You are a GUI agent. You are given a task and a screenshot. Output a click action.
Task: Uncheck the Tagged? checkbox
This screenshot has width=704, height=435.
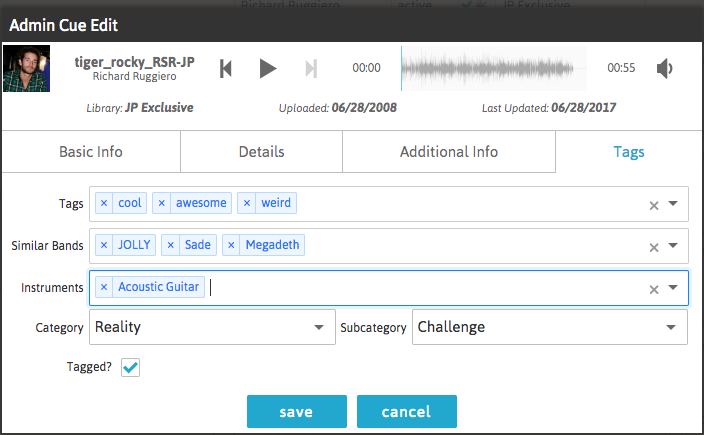130,367
